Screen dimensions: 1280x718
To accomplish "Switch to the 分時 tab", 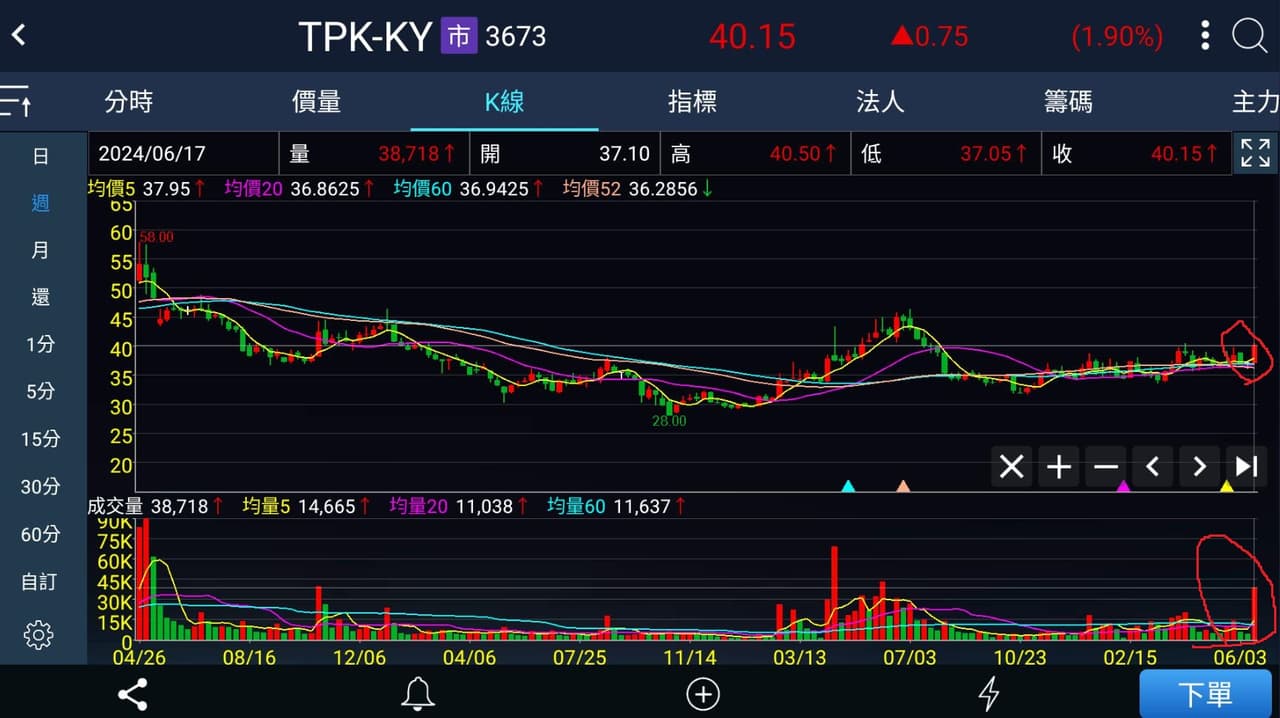I will [129, 101].
